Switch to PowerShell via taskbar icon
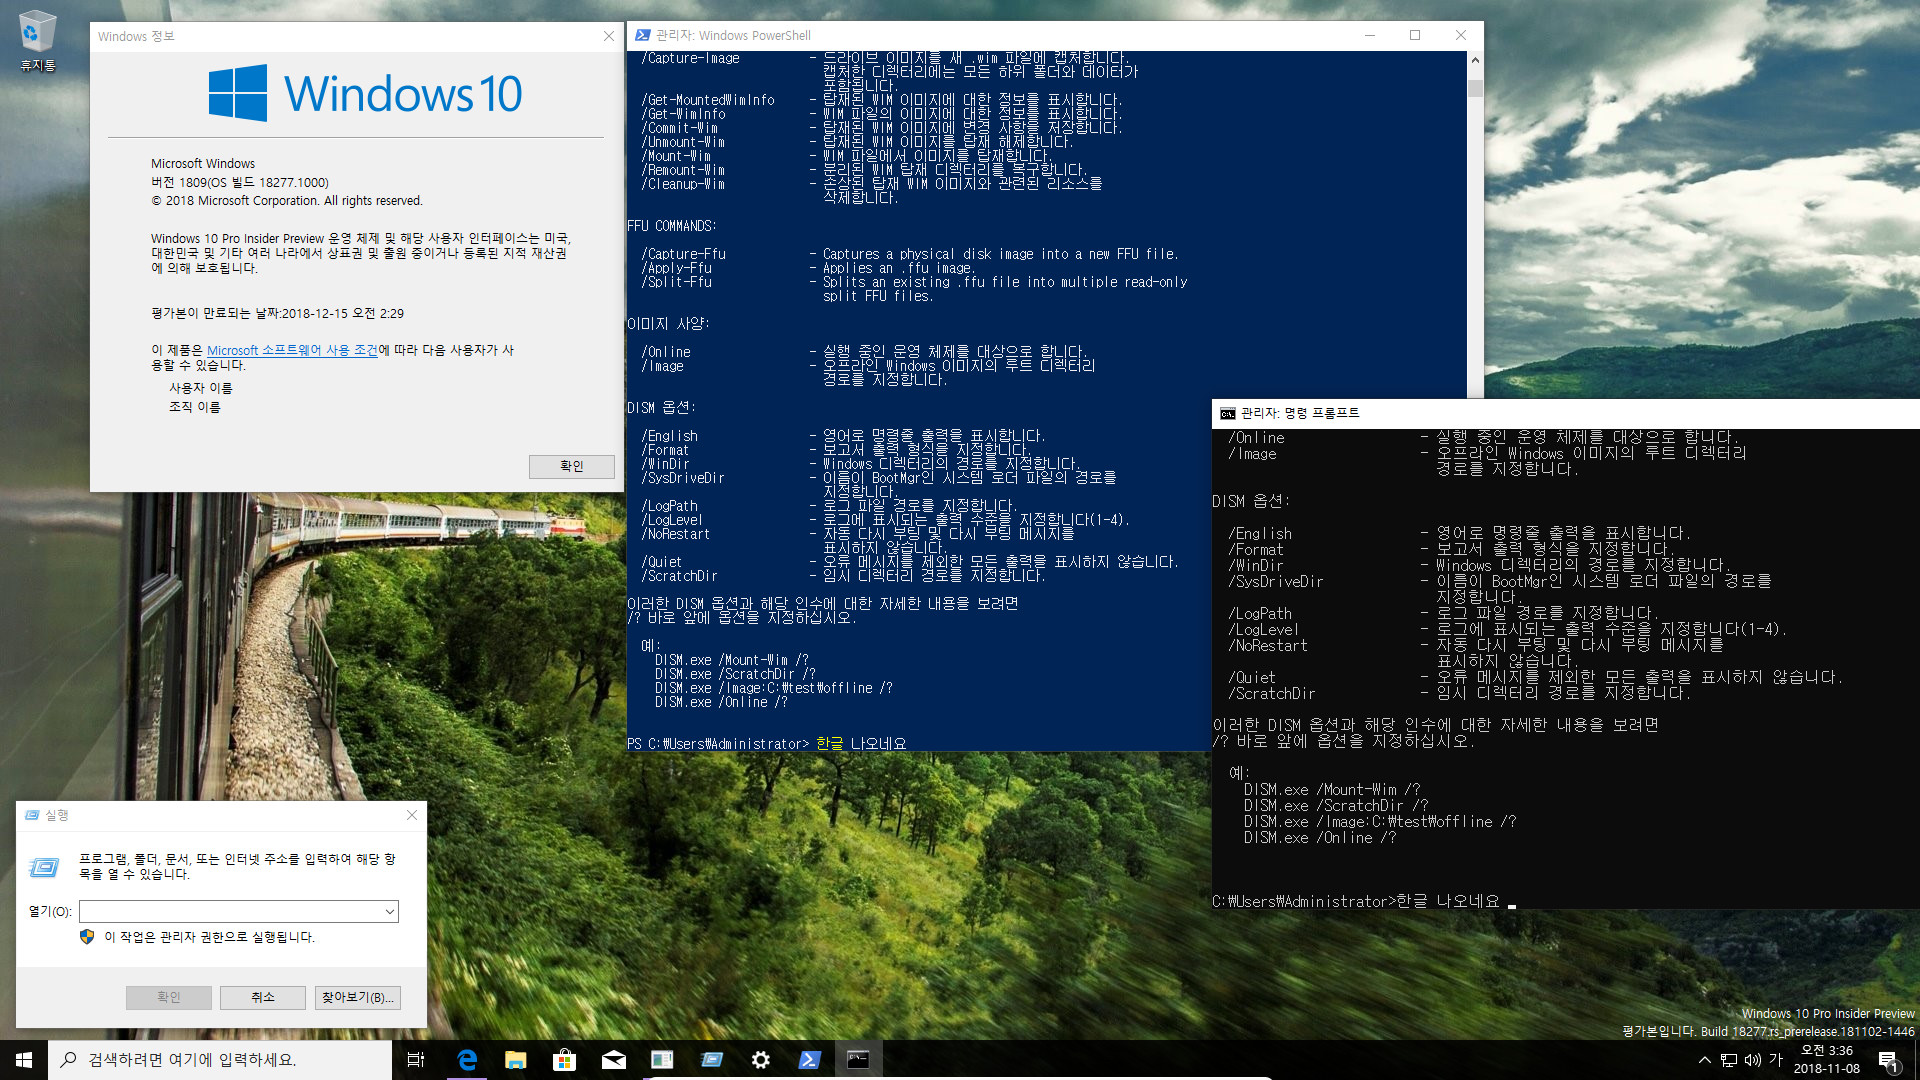This screenshot has width=1920, height=1080. click(810, 1060)
